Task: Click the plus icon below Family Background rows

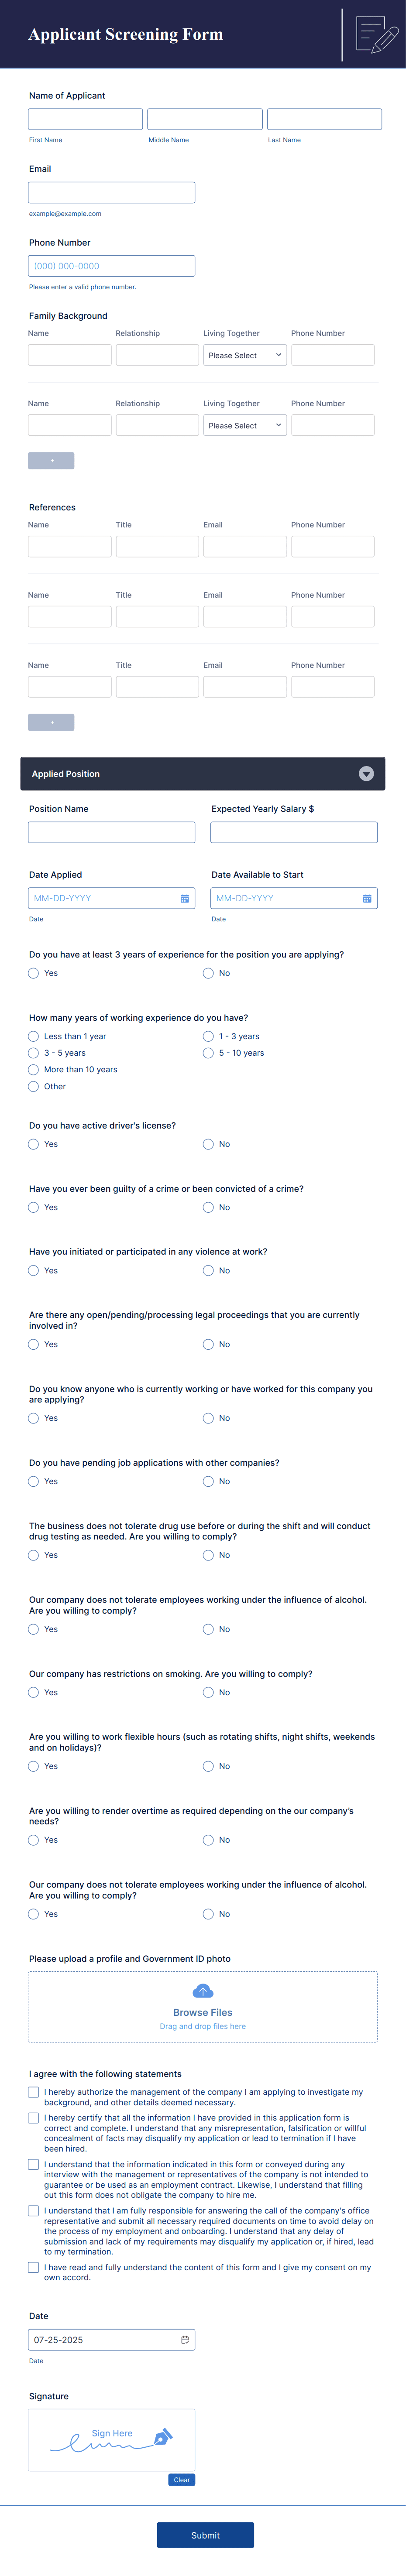Action: 52,460
